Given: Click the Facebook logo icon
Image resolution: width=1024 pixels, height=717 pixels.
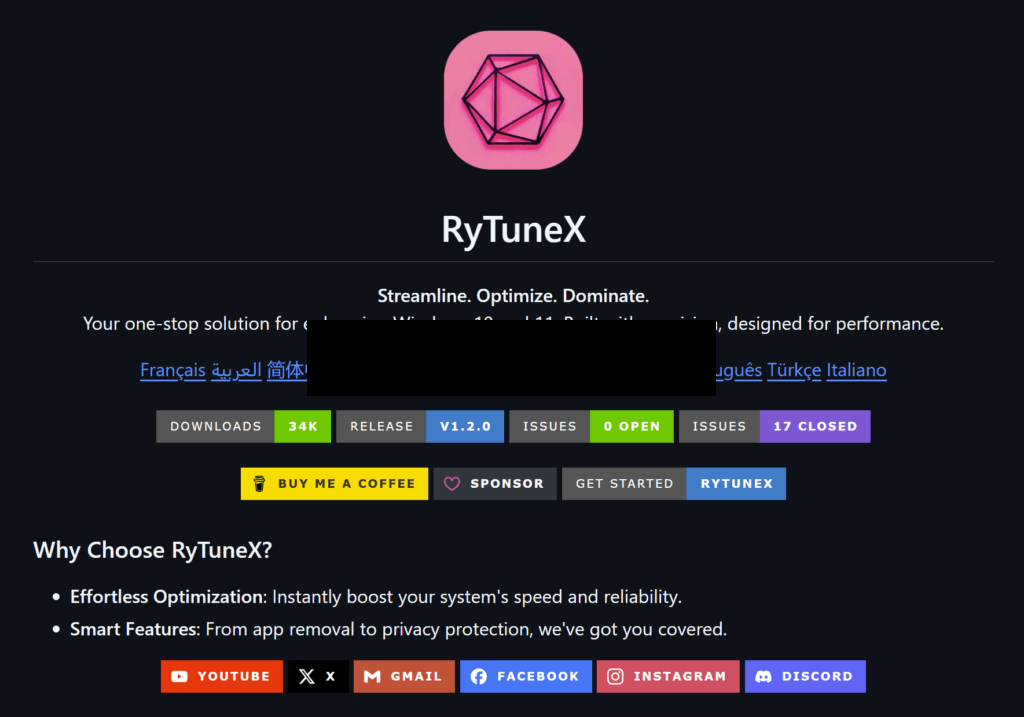Looking at the screenshot, I should tap(479, 677).
